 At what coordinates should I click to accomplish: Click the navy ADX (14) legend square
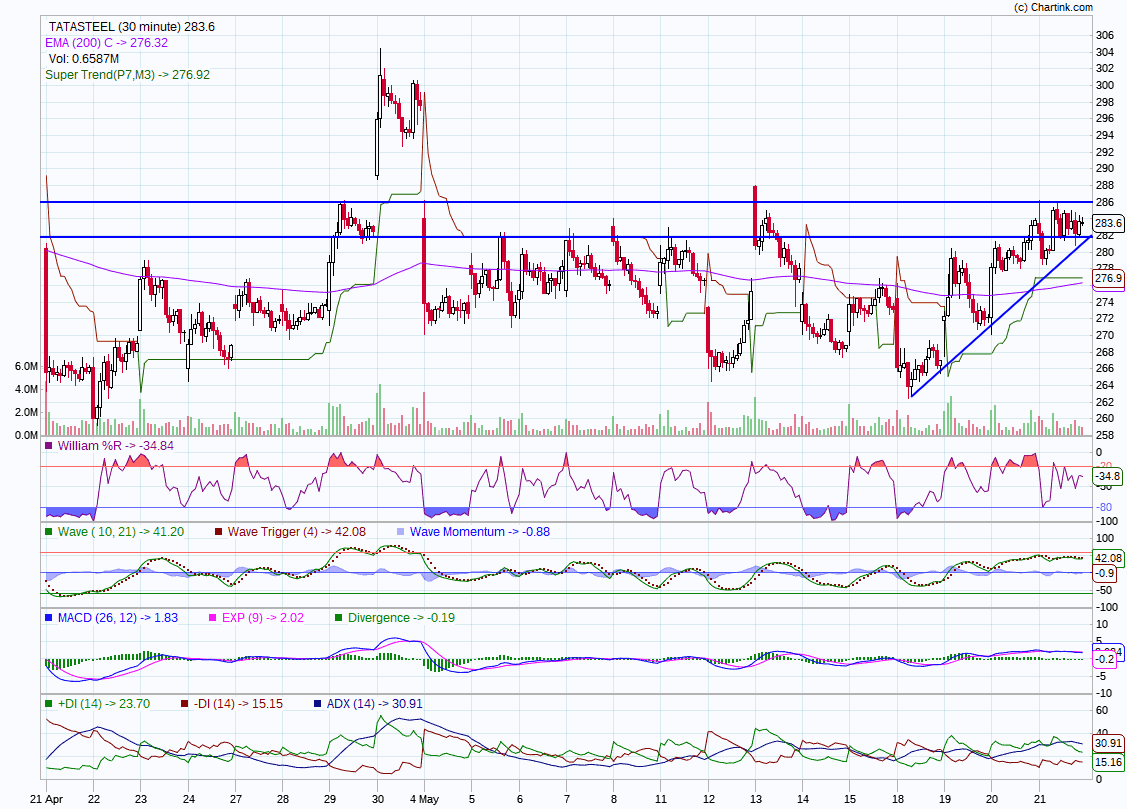tap(317, 704)
